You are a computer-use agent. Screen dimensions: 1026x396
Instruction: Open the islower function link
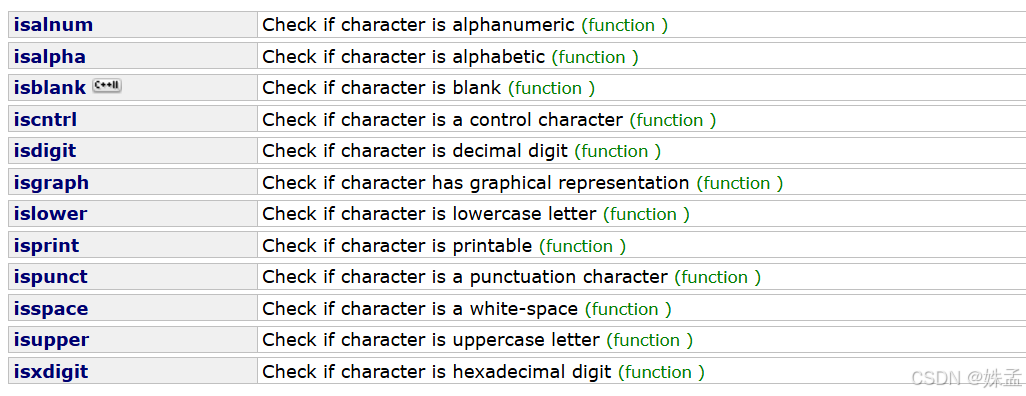pyautogui.click(x=50, y=213)
